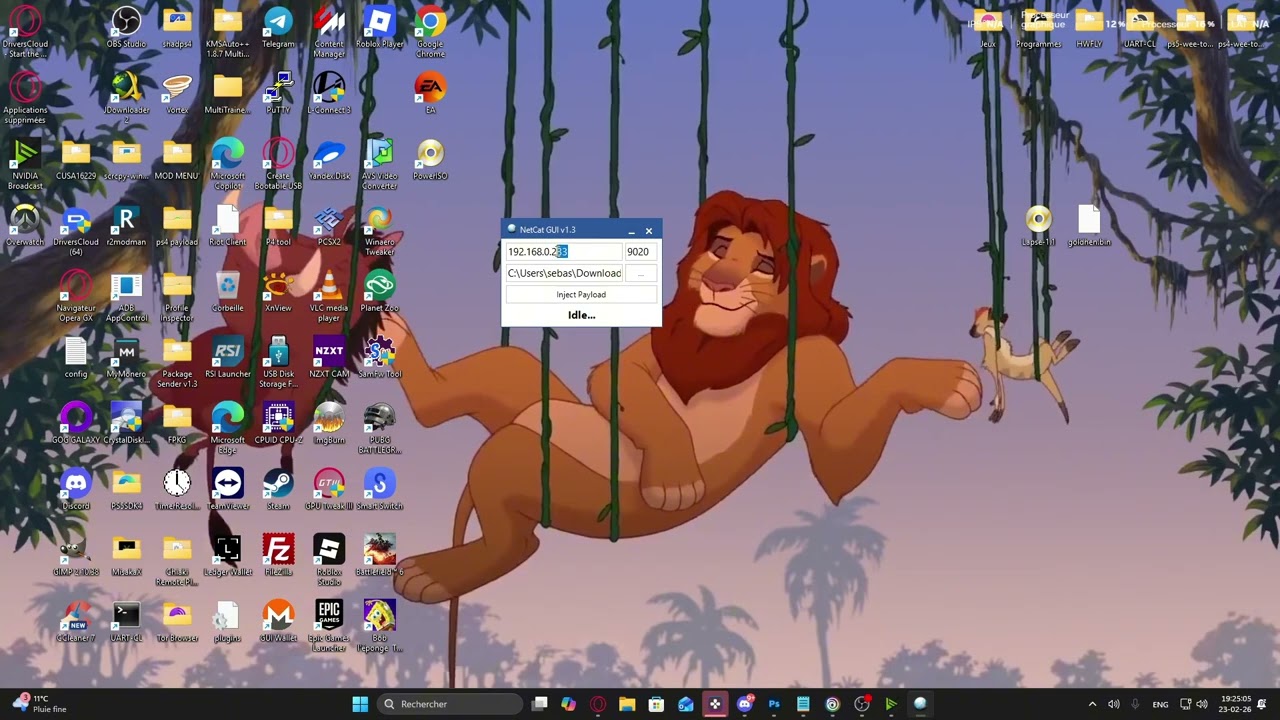Screen dimensions: 1280x720
Task: Open the notifications bell in taskbar
Action: pyautogui.click(x=1262, y=704)
